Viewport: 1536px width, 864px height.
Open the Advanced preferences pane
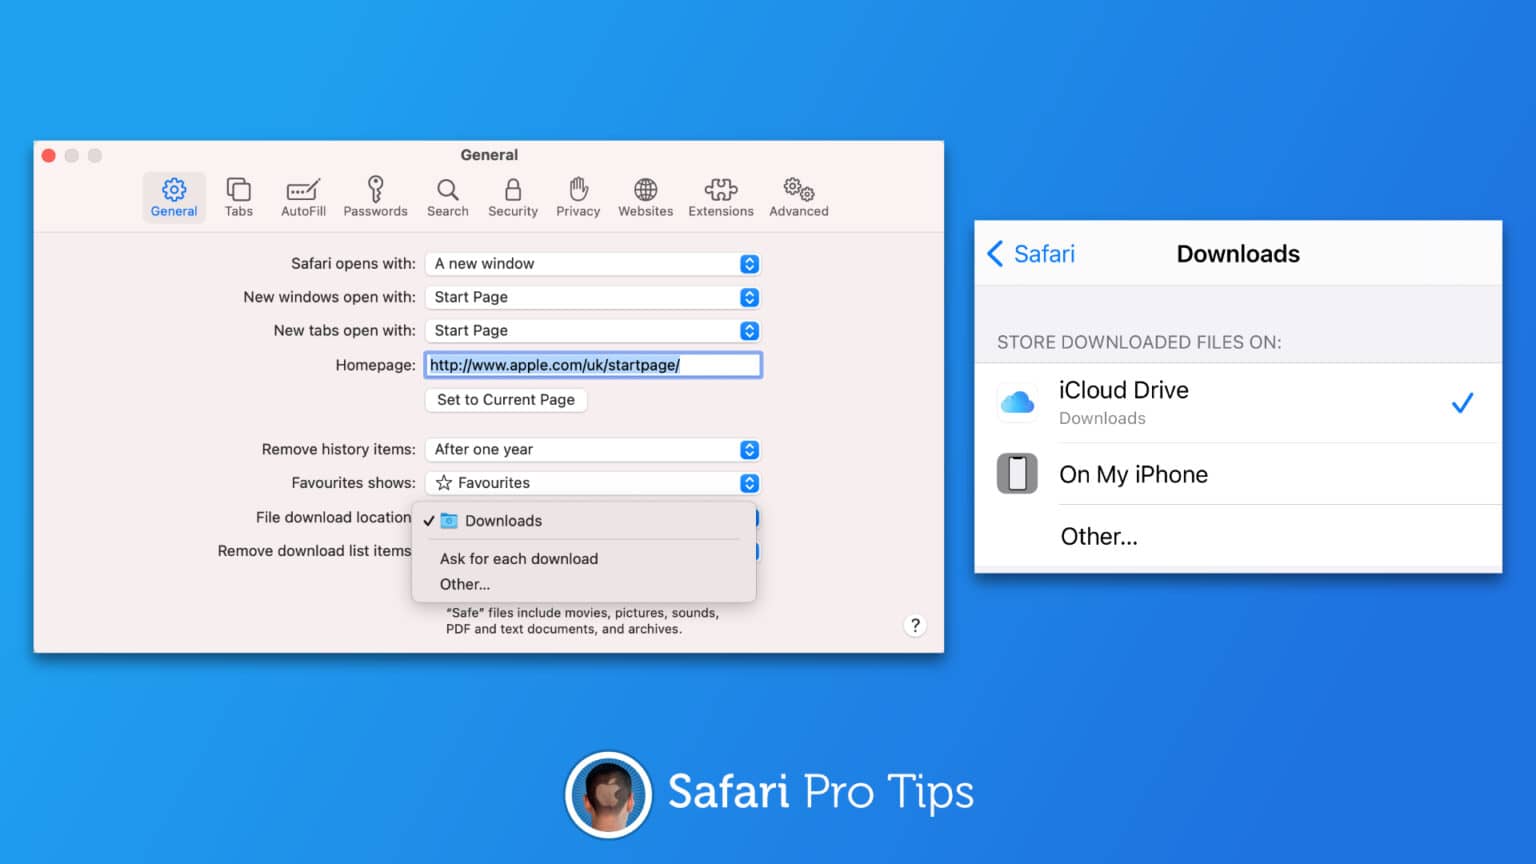click(799, 197)
